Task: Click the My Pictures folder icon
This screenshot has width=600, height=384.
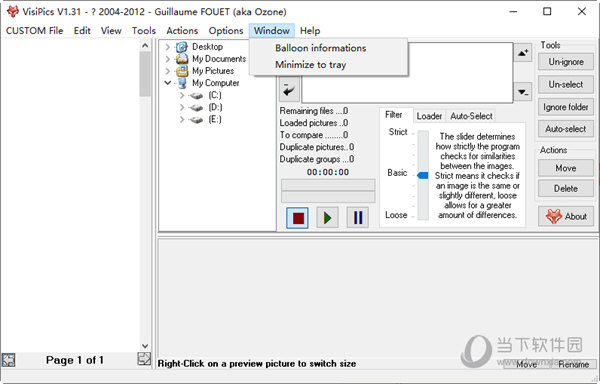Action: (x=182, y=71)
